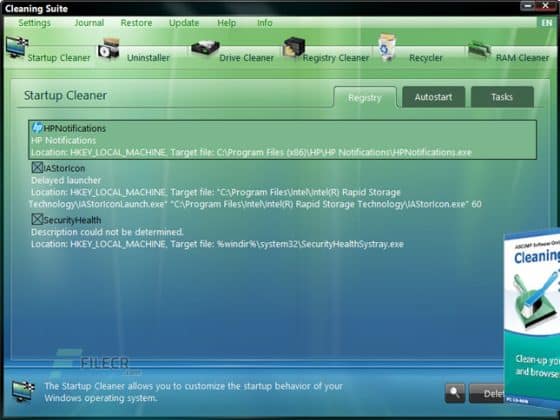Click 'Description could not be determined.' text
The width and height of the screenshot is (560, 420).
click(x=107, y=232)
